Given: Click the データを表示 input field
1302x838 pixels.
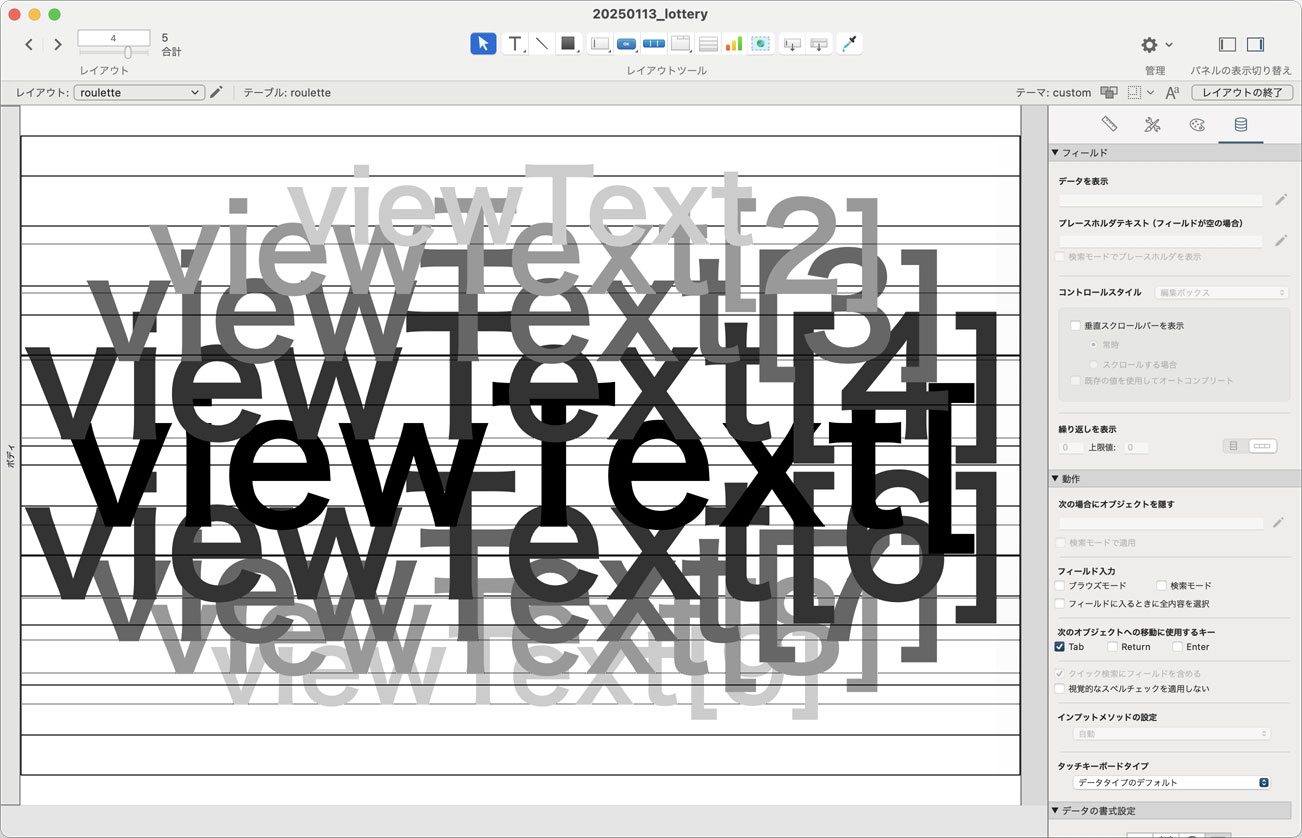Looking at the screenshot, I should click(1161, 200).
